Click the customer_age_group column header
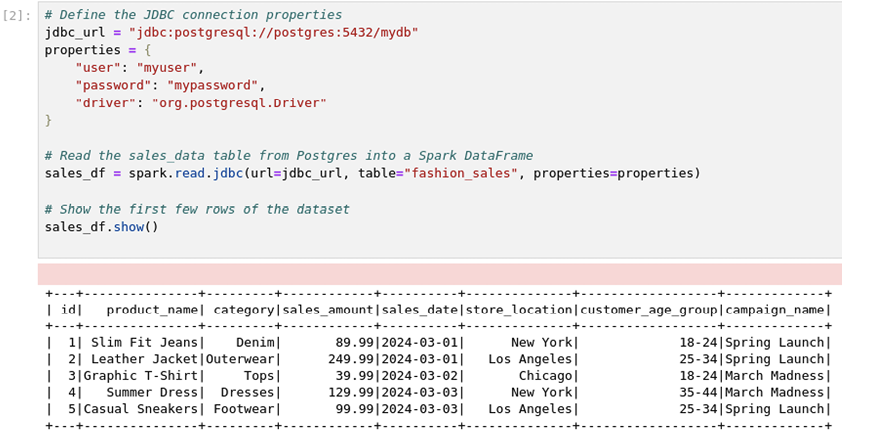The image size is (881, 431). (x=648, y=310)
